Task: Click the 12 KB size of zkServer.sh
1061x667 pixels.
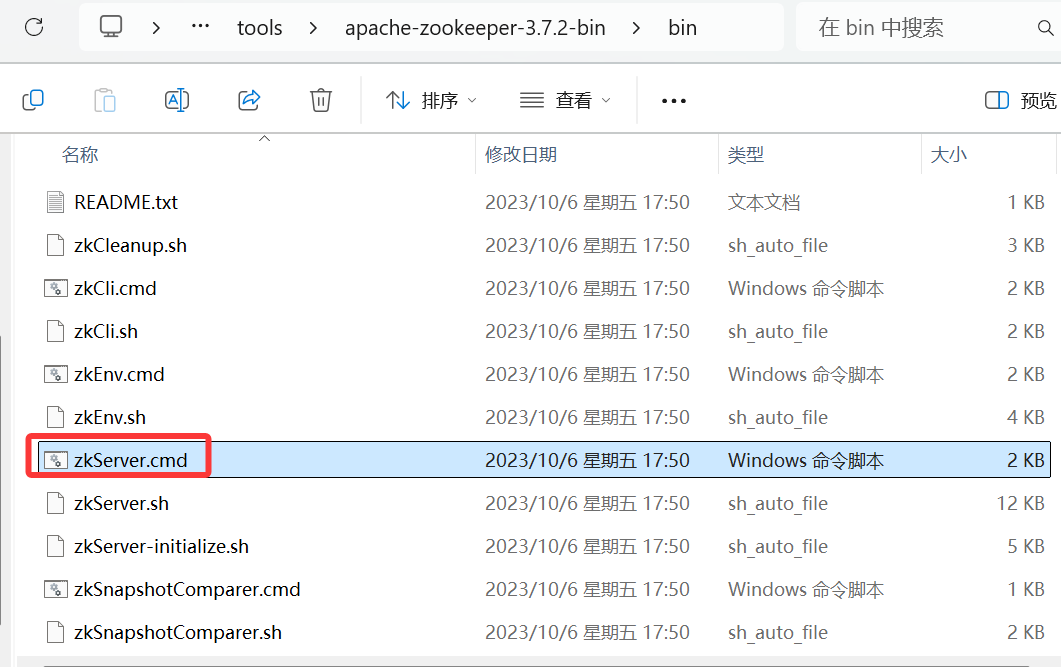Action: pyautogui.click(x=1020, y=503)
